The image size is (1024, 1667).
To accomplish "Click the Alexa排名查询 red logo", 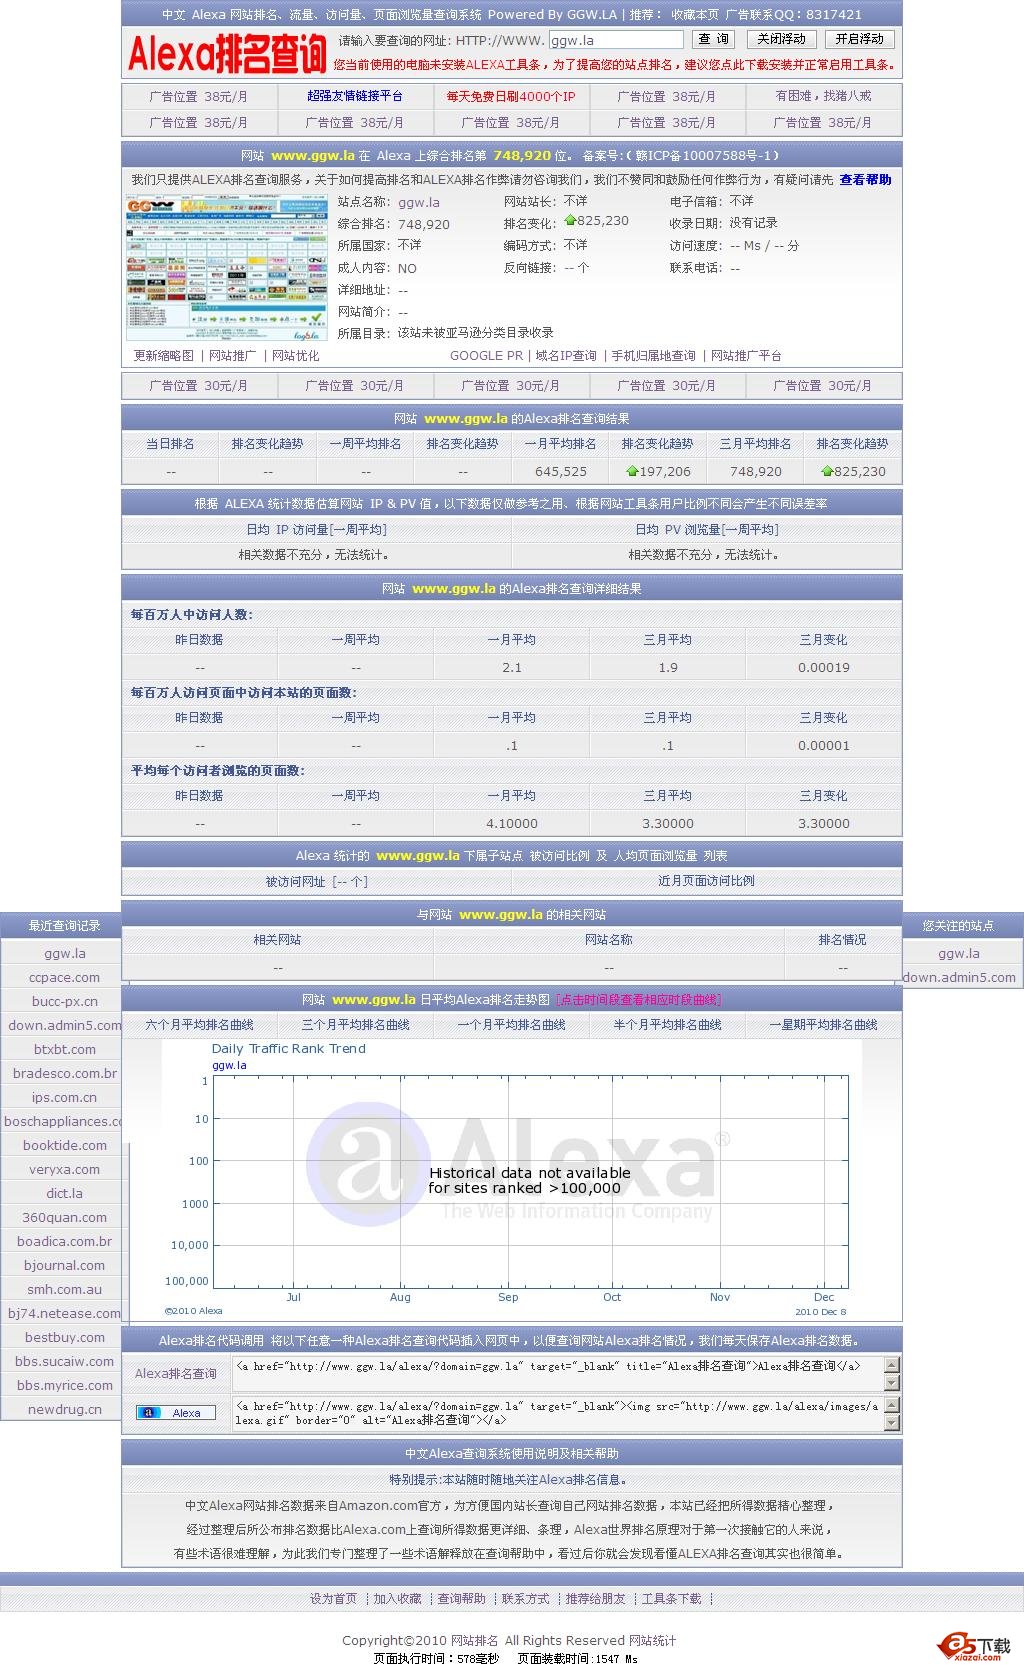I will [x=227, y=53].
